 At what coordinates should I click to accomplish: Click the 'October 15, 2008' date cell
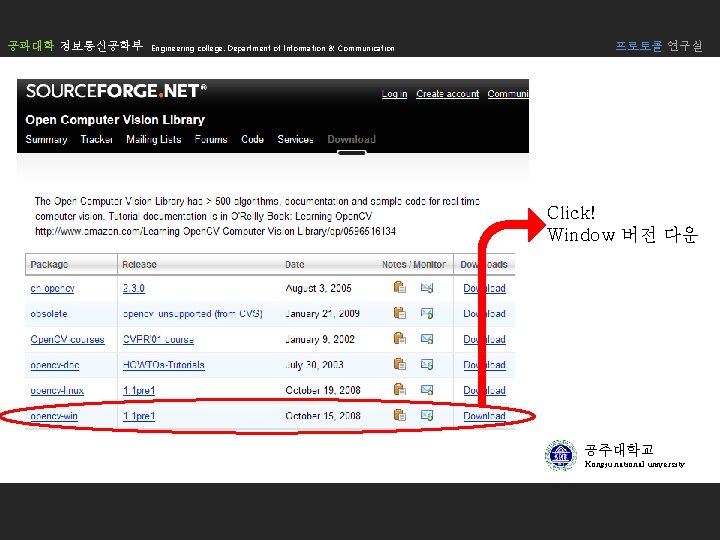point(323,416)
